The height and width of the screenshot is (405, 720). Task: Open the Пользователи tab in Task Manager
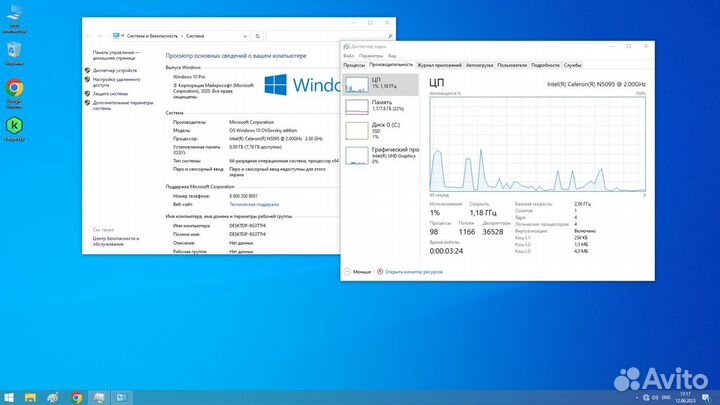[x=512, y=64]
